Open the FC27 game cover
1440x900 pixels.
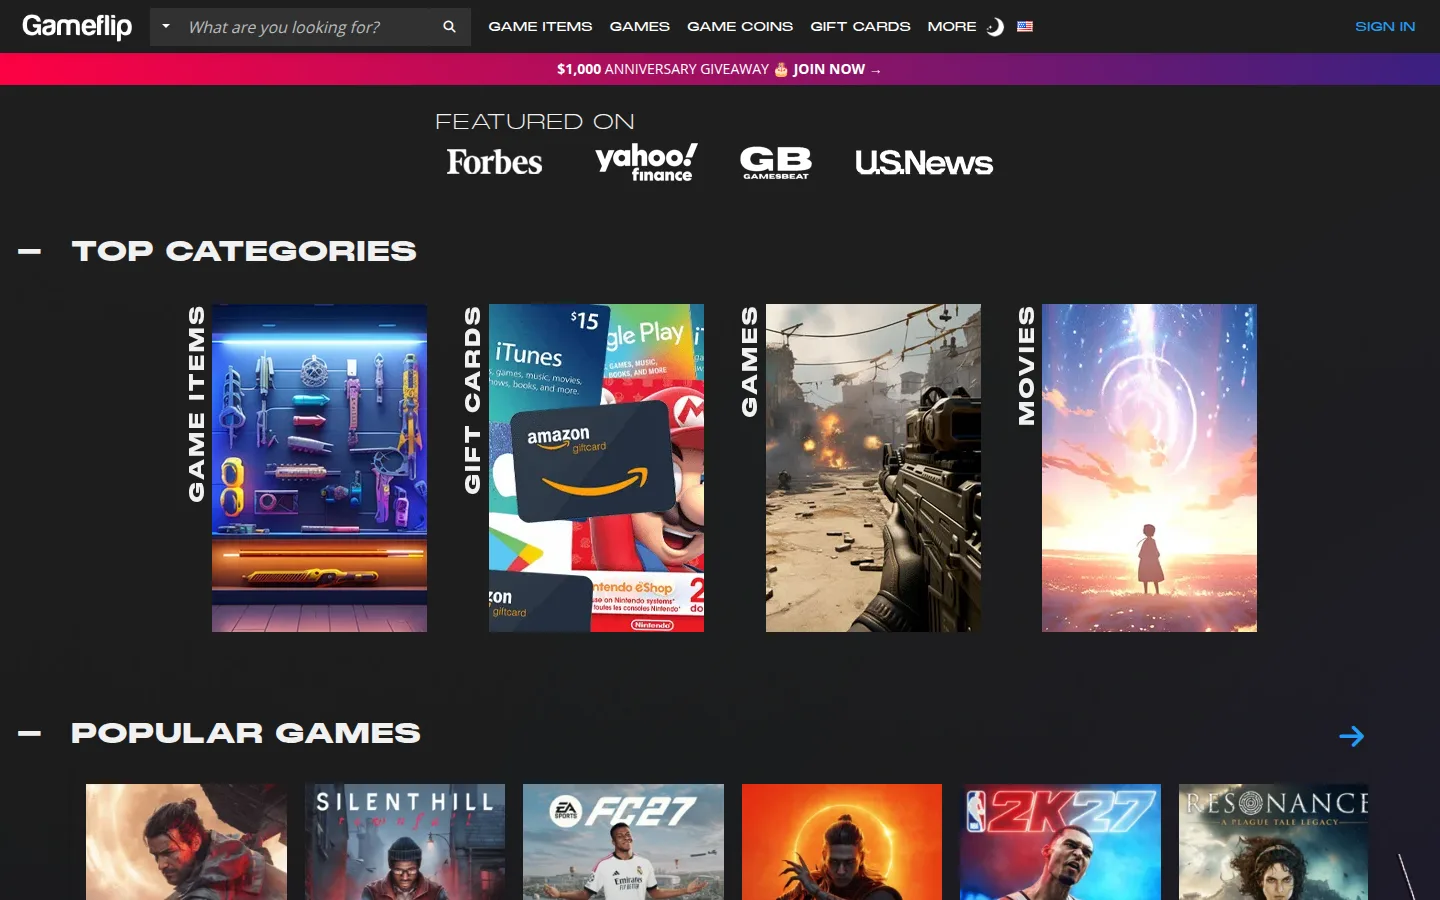tap(623, 842)
